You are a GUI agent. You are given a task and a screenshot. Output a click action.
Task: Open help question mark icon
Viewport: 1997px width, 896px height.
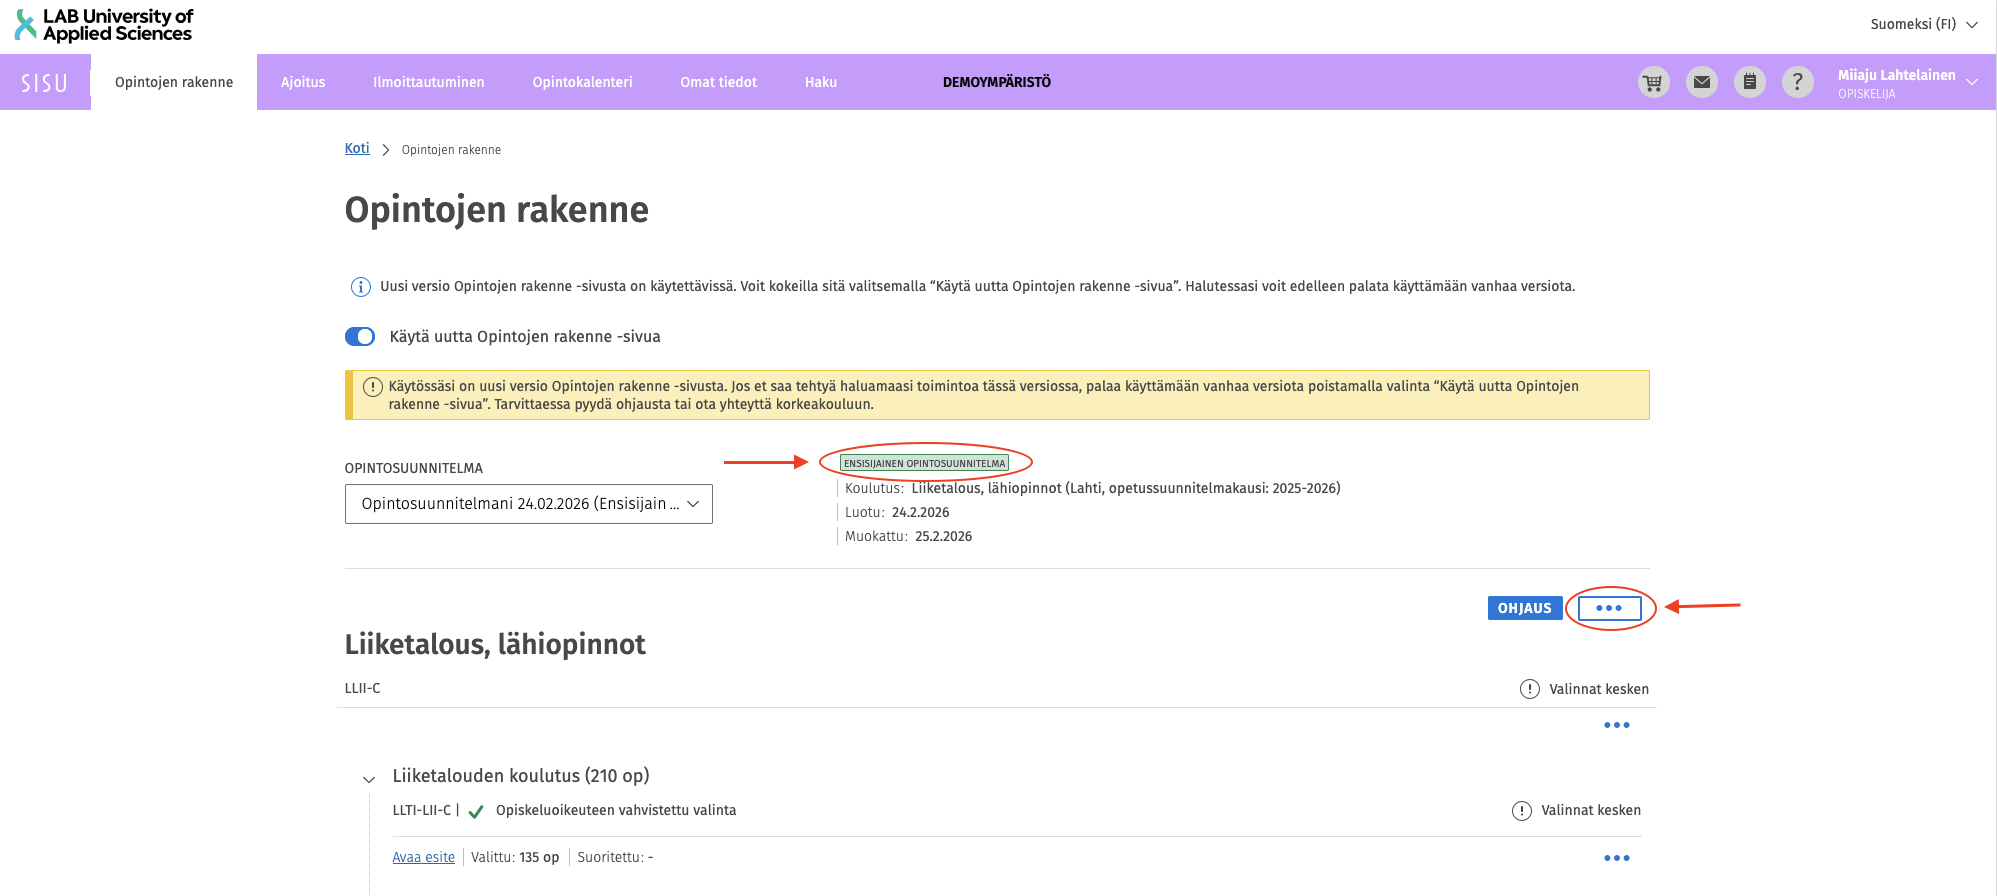1797,82
